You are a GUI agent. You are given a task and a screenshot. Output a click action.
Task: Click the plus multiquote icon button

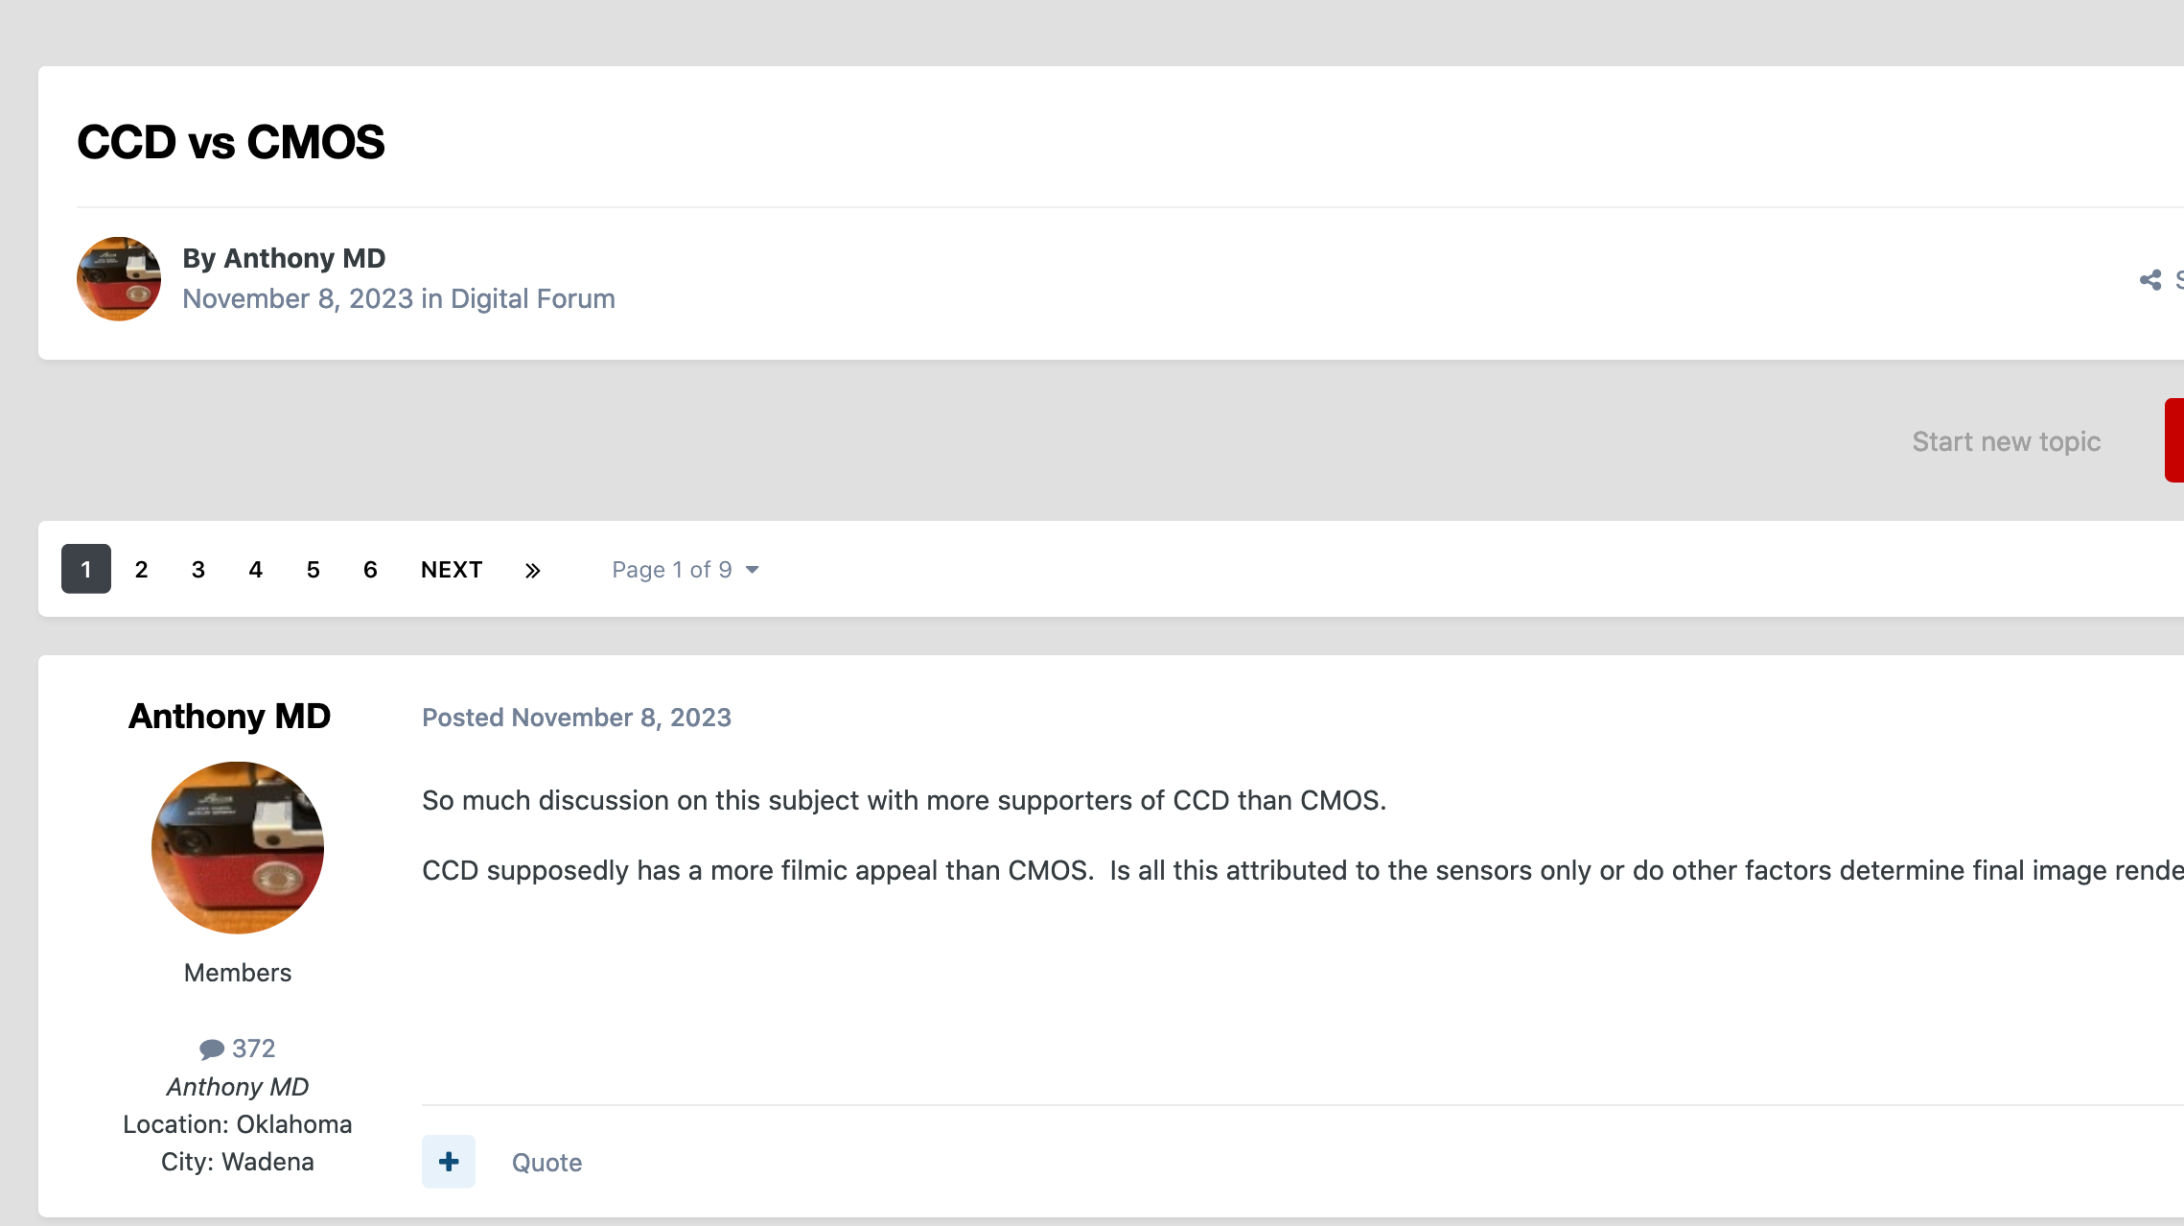pos(448,1161)
